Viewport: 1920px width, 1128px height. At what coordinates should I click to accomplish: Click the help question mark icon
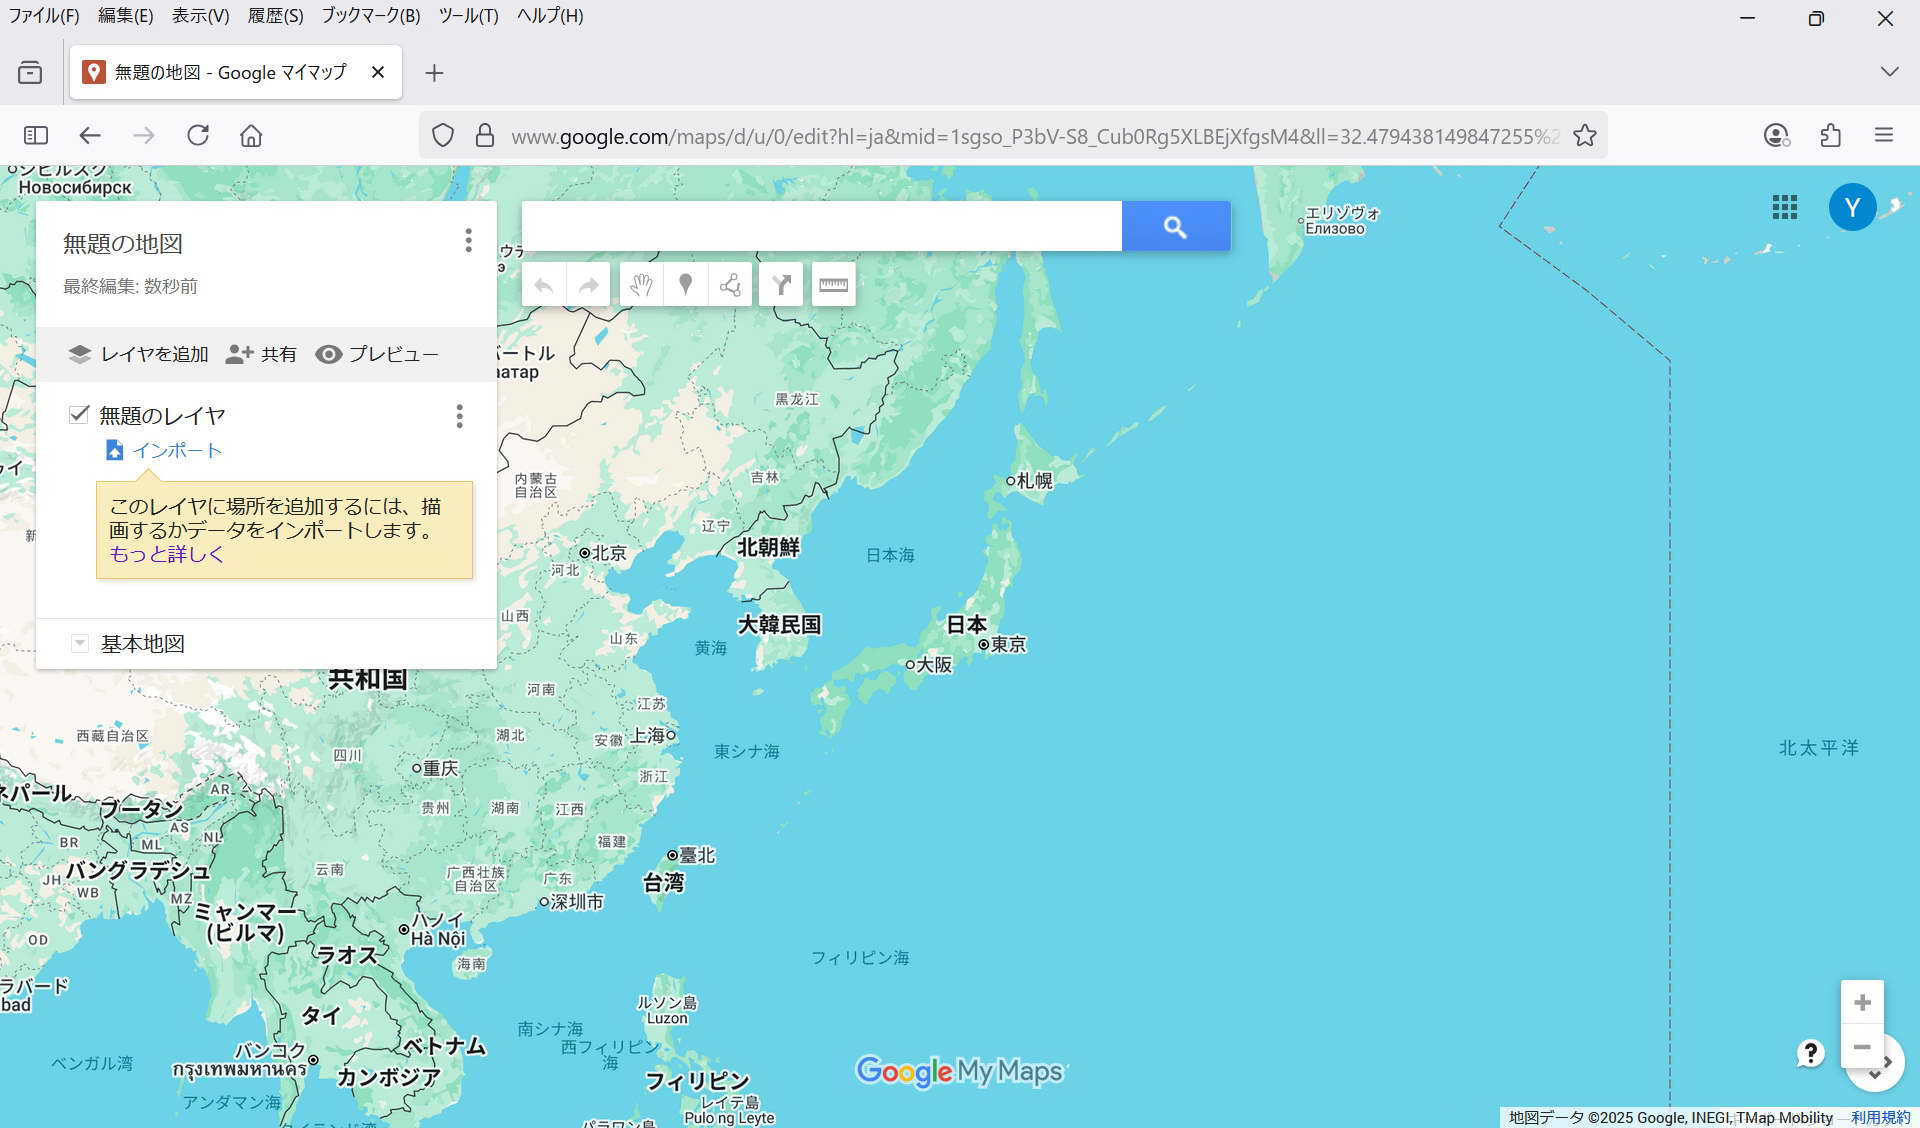click(x=1810, y=1053)
